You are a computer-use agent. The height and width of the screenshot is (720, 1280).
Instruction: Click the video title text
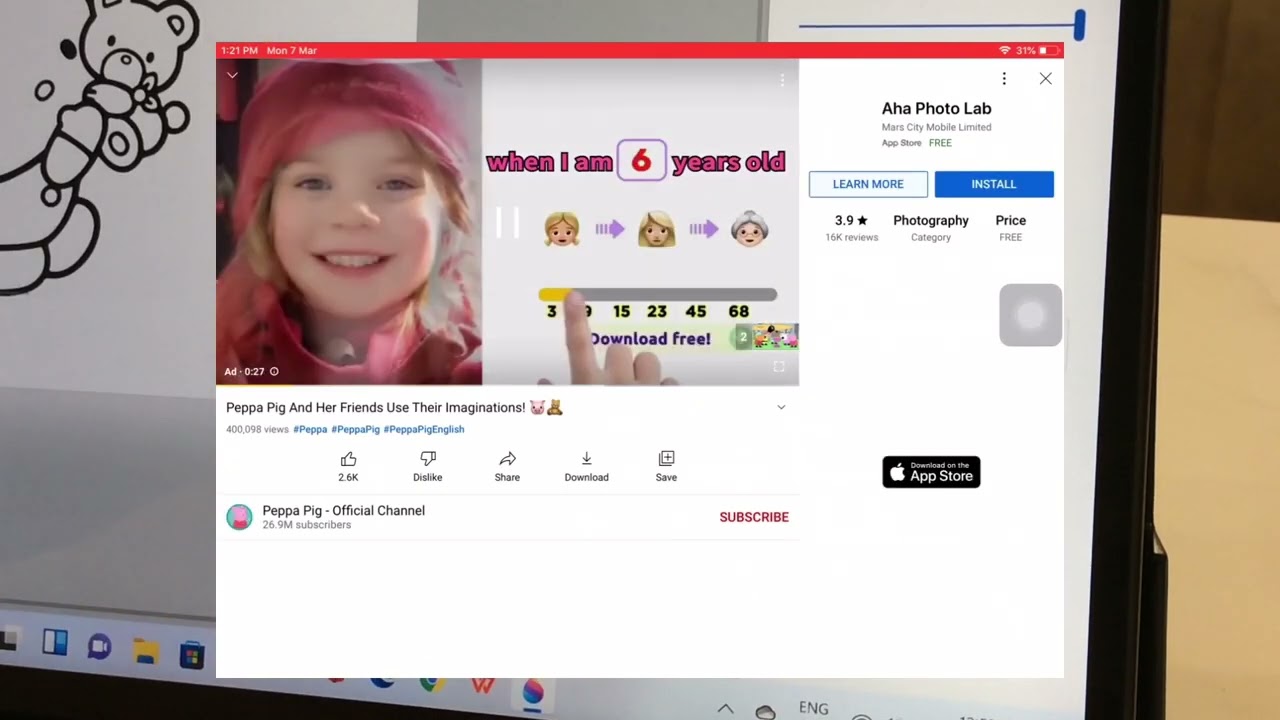(x=394, y=408)
